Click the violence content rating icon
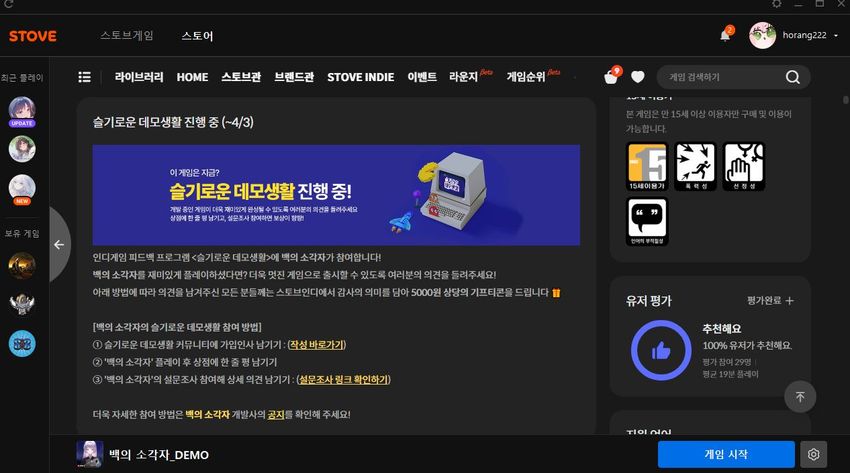This screenshot has width=850, height=473. coord(696,166)
